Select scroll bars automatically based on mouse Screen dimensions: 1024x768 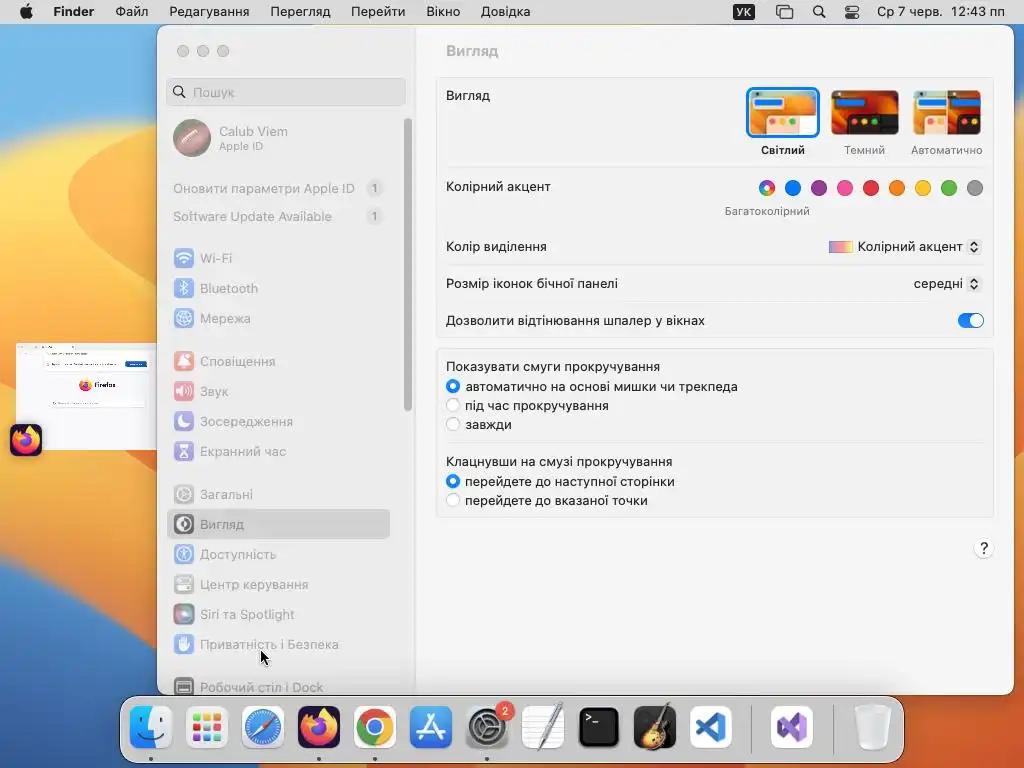tap(453, 387)
